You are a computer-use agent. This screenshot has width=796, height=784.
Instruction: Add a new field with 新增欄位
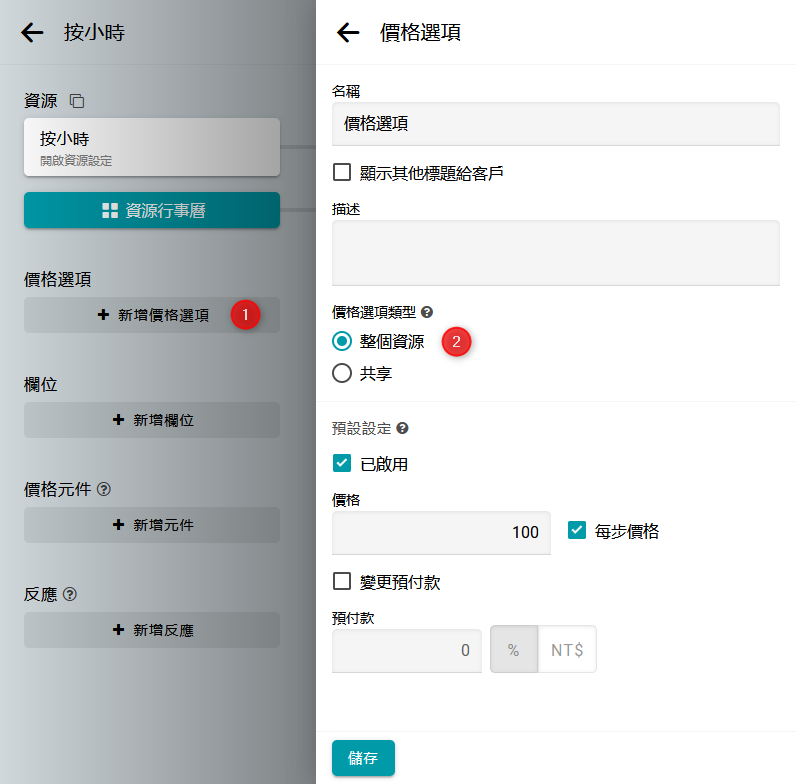coord(152,420)
